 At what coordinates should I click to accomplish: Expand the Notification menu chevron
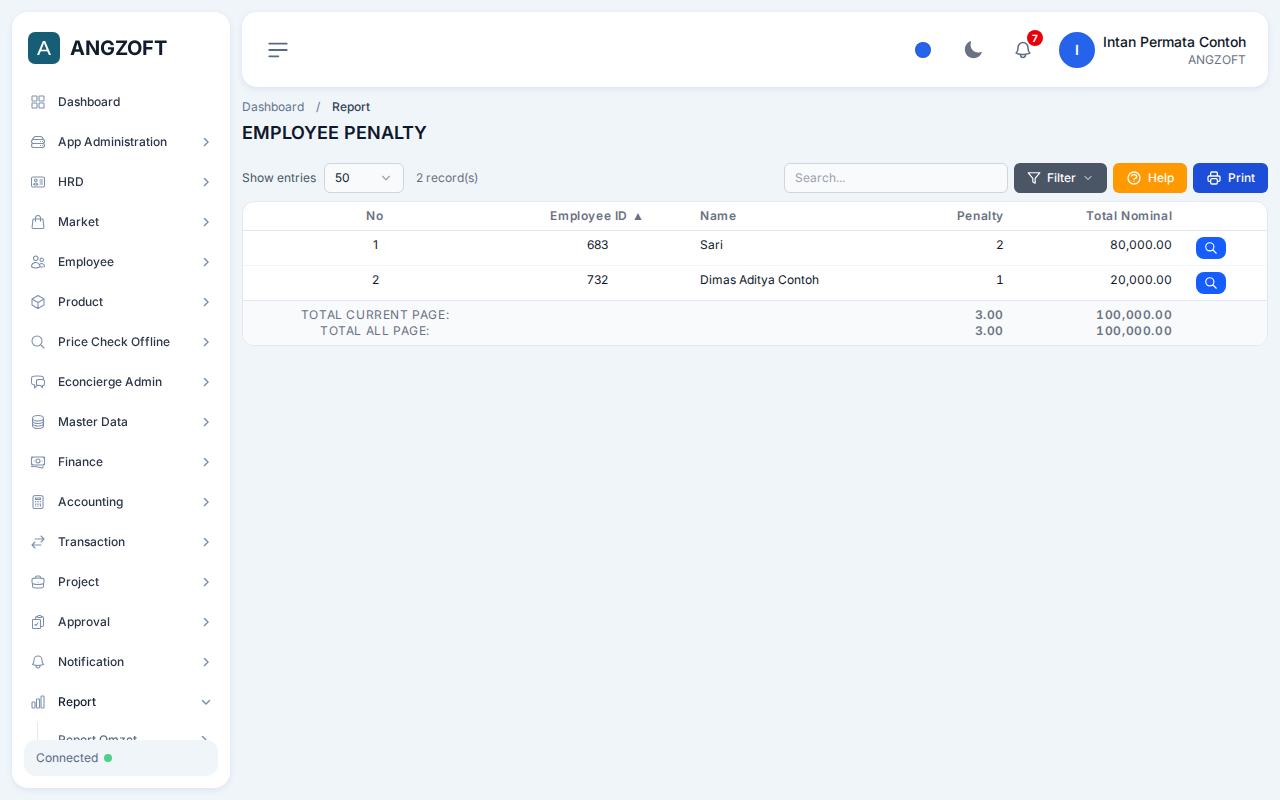tap(206, 662)
